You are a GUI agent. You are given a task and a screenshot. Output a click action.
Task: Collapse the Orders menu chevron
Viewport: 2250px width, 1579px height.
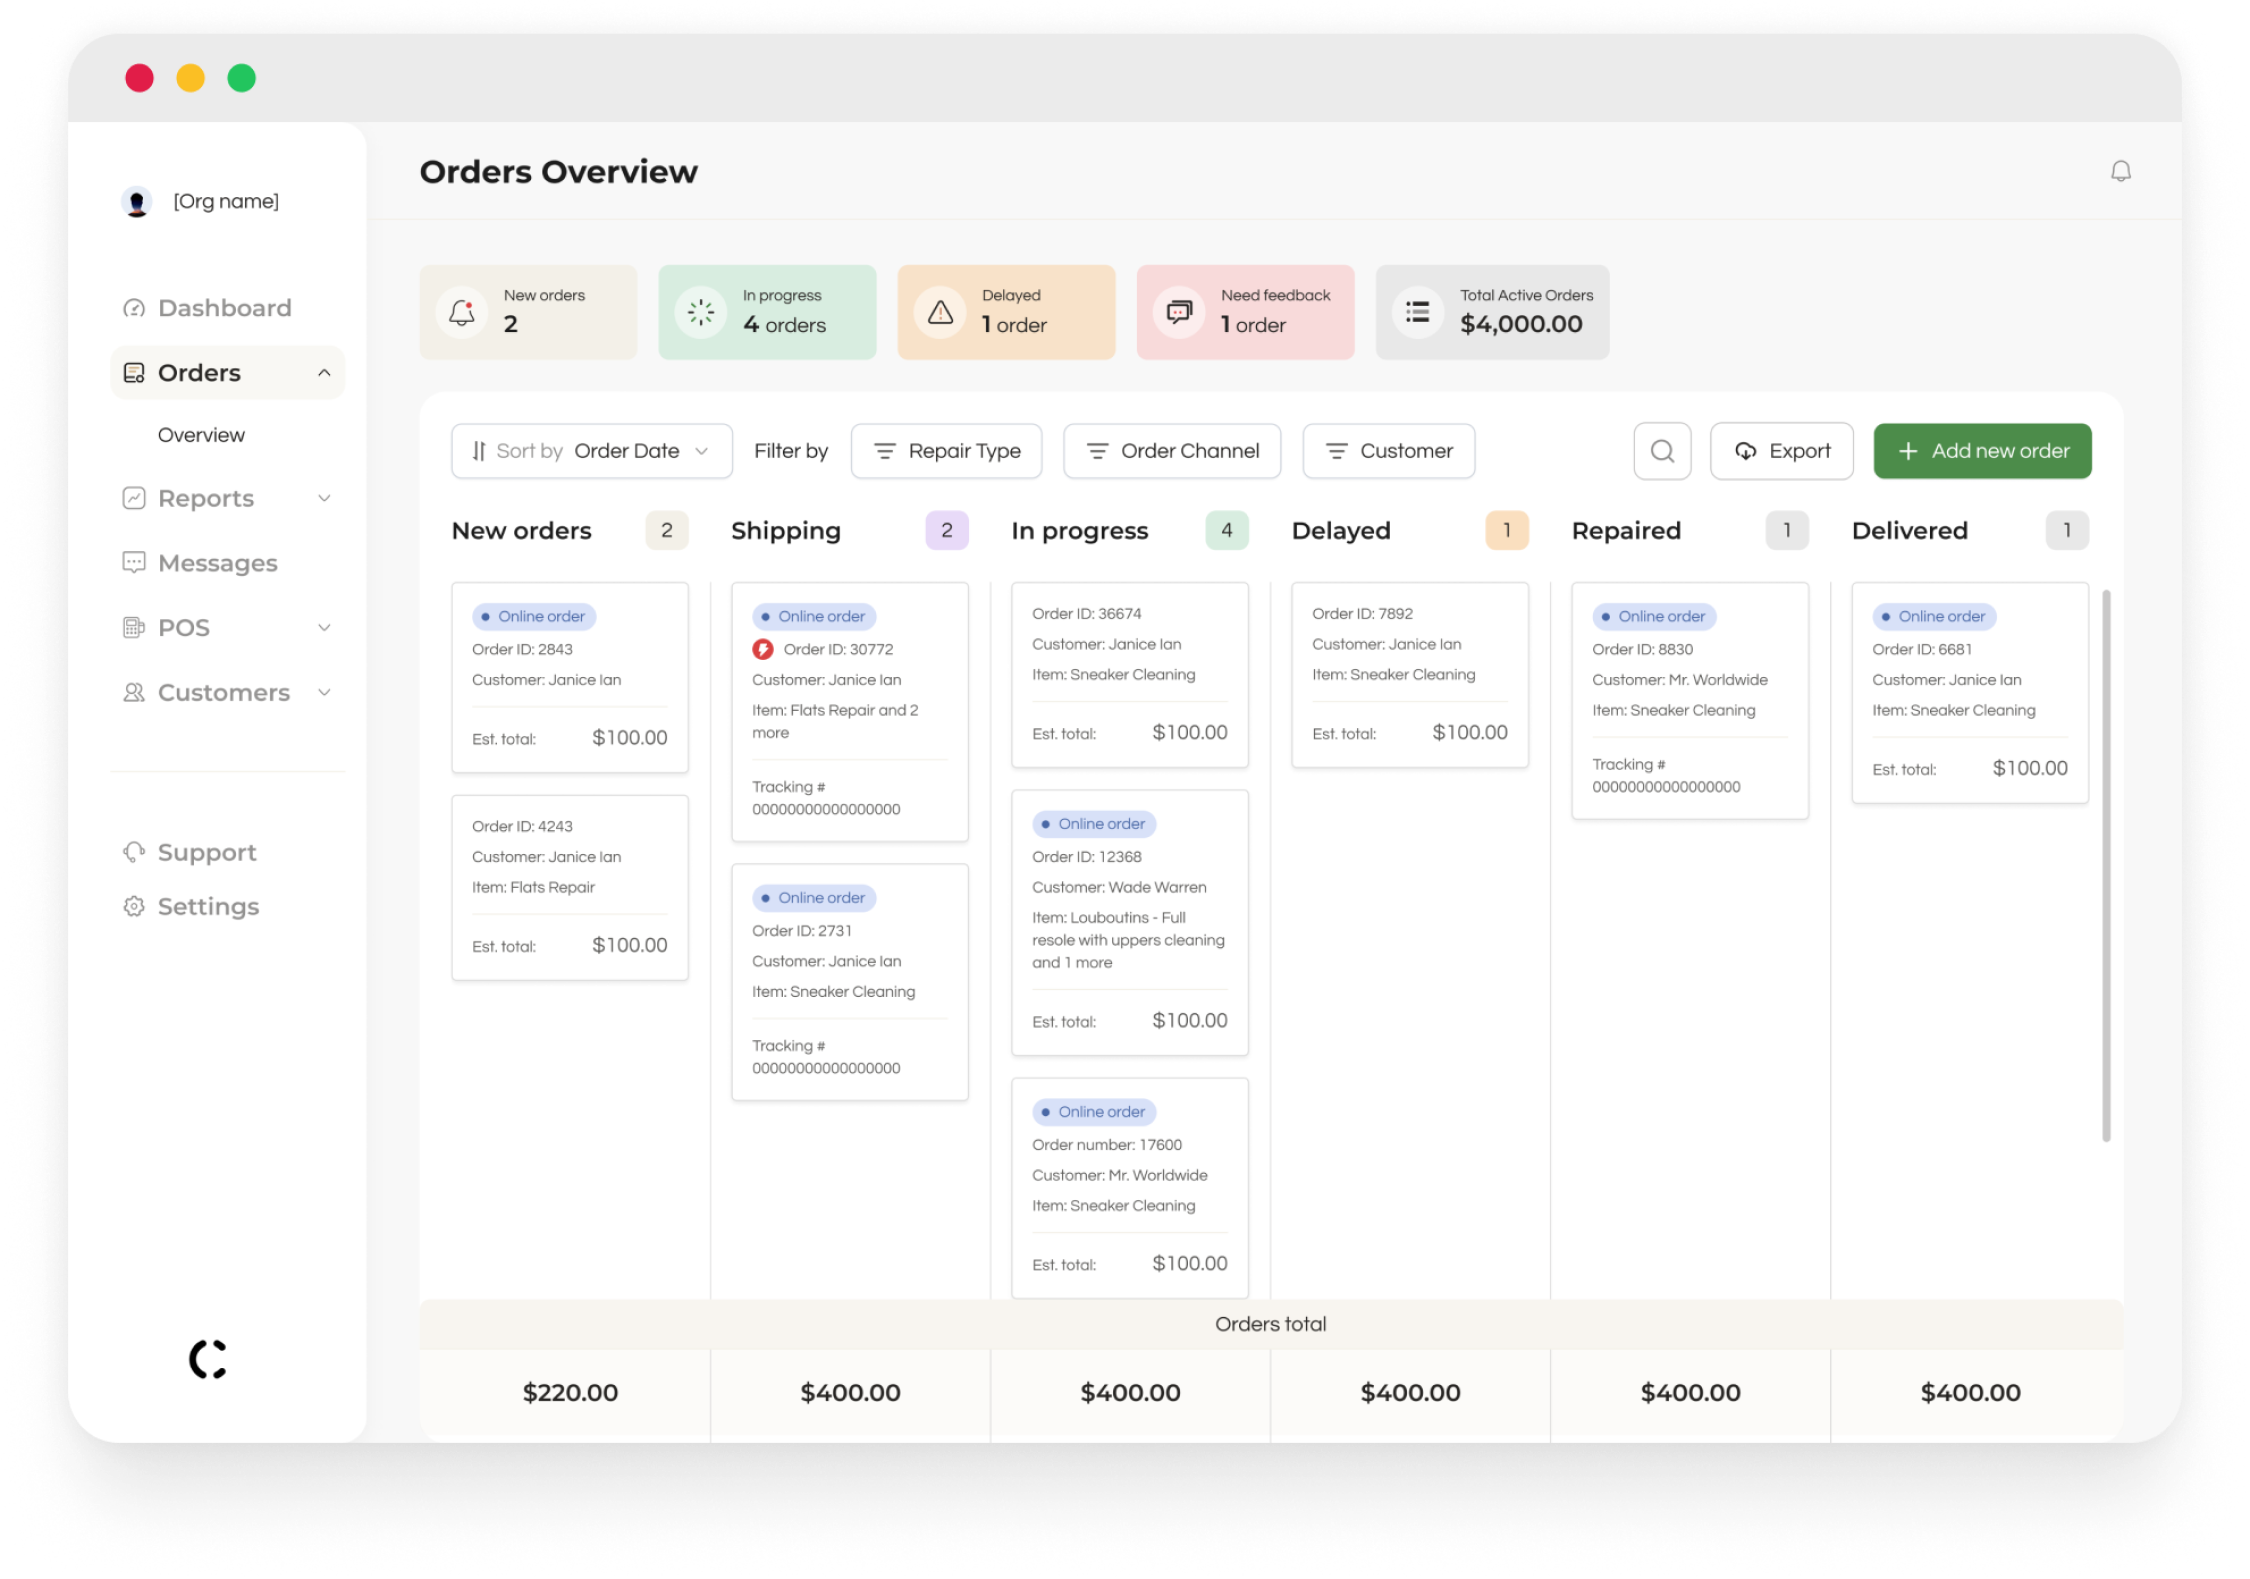tap(324, 373)
